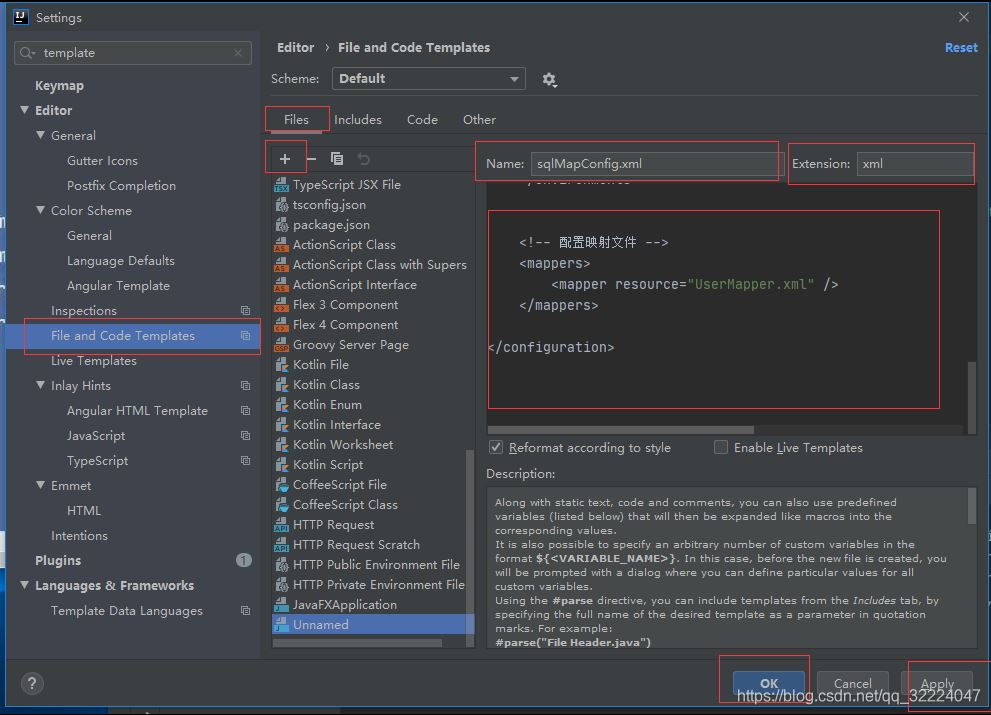Screen dimensions: 991x715
Task: Click the scheme settings gear icon
Action: 549,79
